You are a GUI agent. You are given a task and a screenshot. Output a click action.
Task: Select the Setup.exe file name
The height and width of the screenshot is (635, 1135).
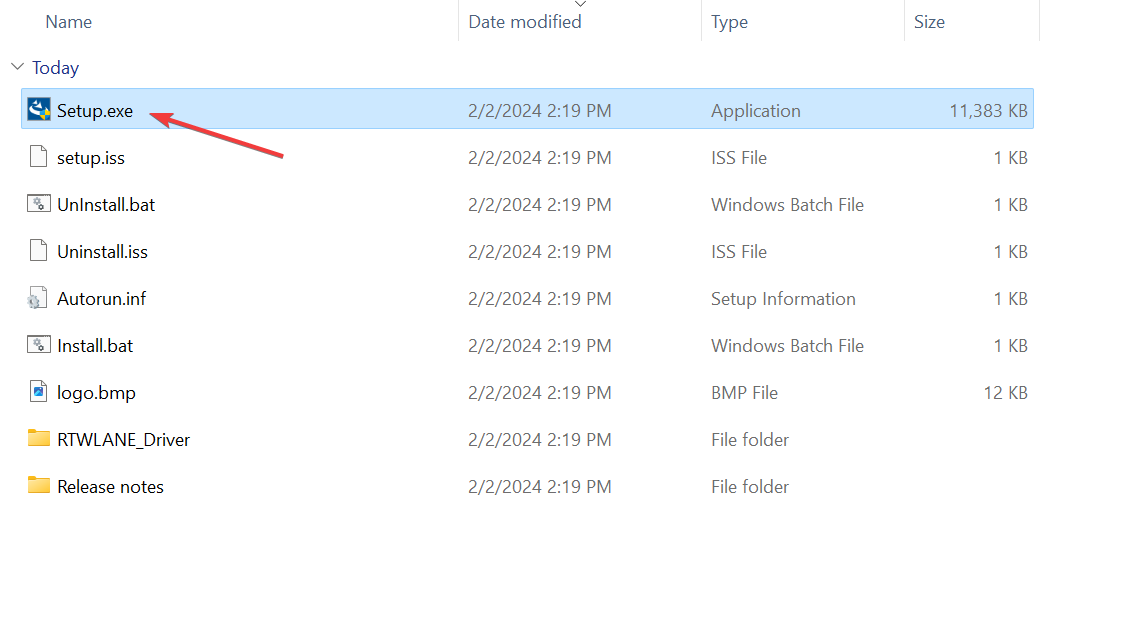[x=94, y=110]
